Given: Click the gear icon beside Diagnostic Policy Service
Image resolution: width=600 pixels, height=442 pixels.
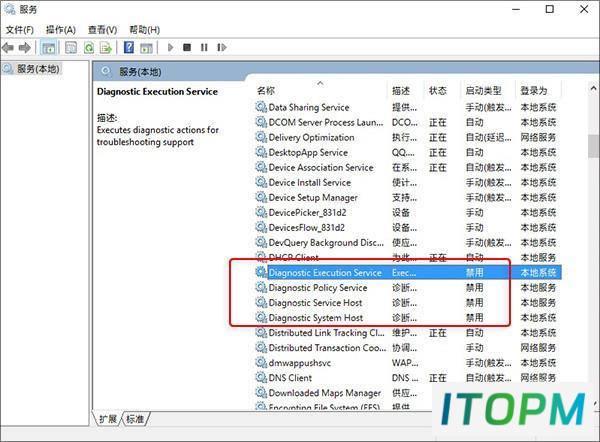Looking at the screenshot, I should click(x=261, y=287).
